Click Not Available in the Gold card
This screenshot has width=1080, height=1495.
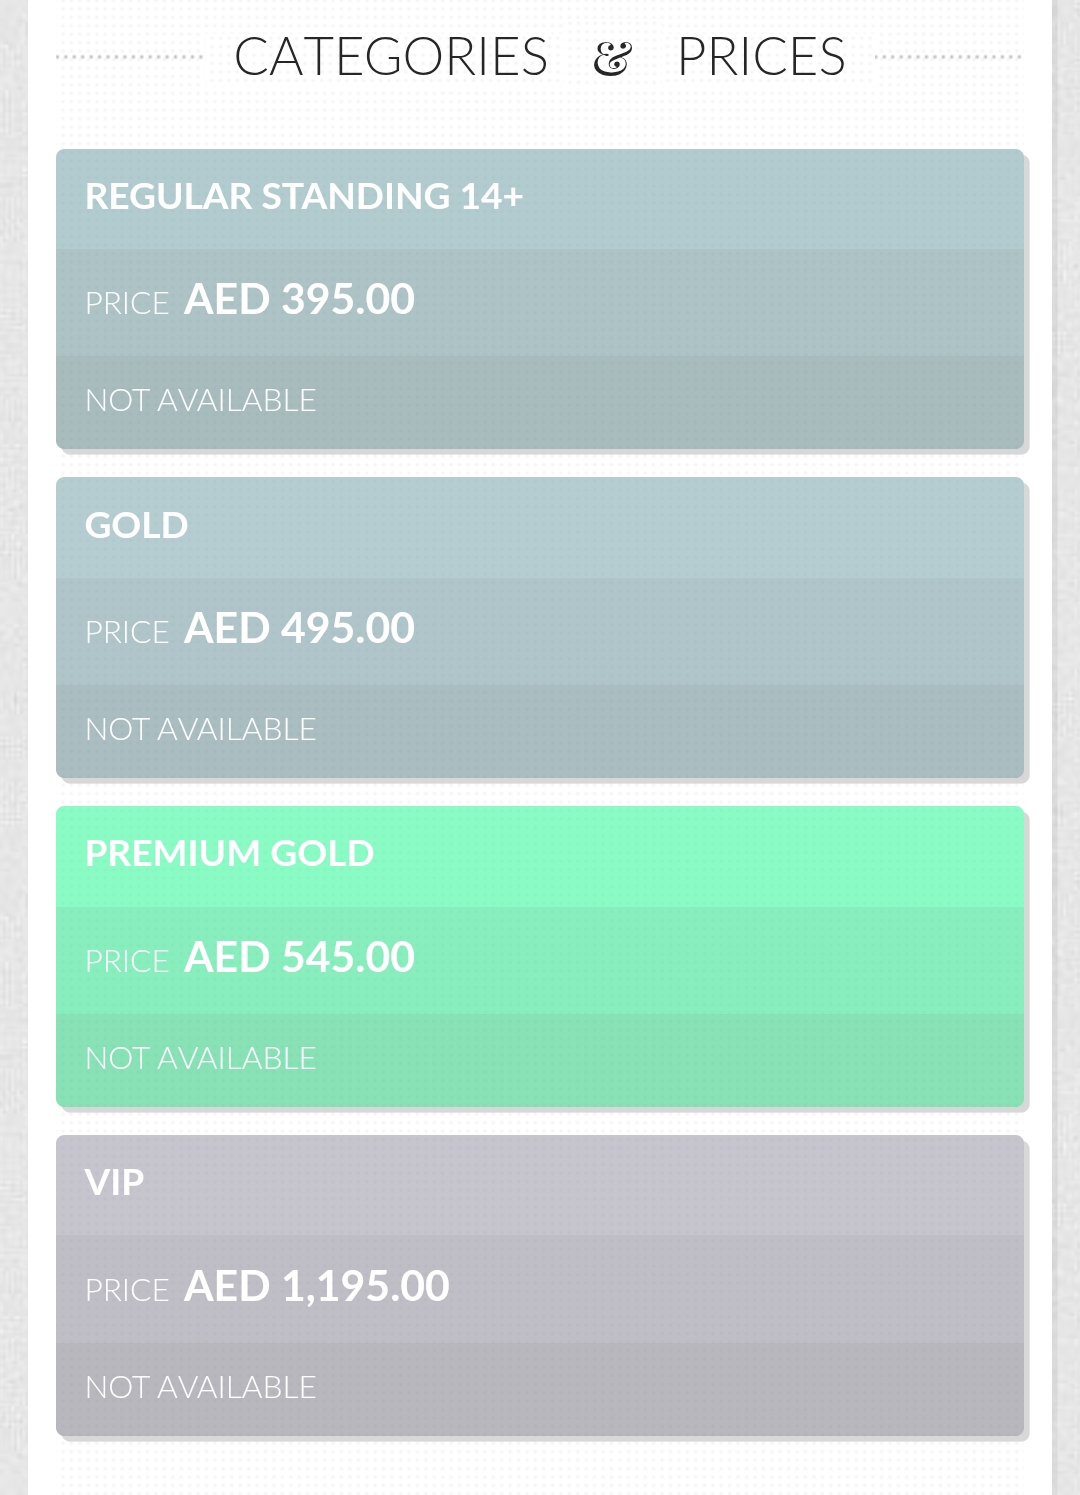(x=201, y=730)
